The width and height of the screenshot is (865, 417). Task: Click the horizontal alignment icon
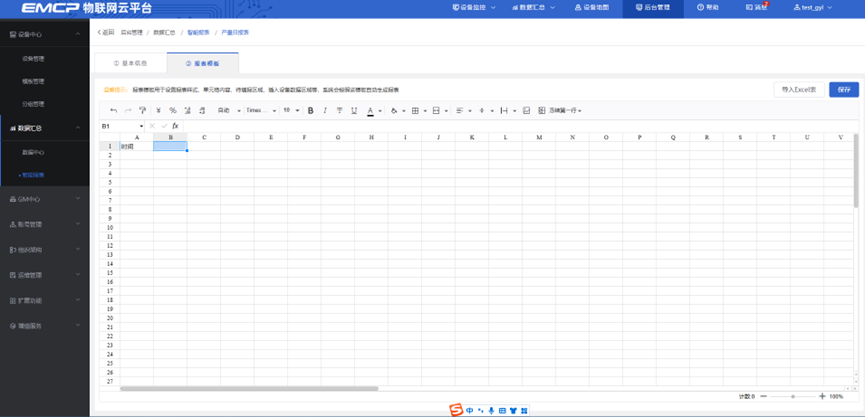(460, 110)
